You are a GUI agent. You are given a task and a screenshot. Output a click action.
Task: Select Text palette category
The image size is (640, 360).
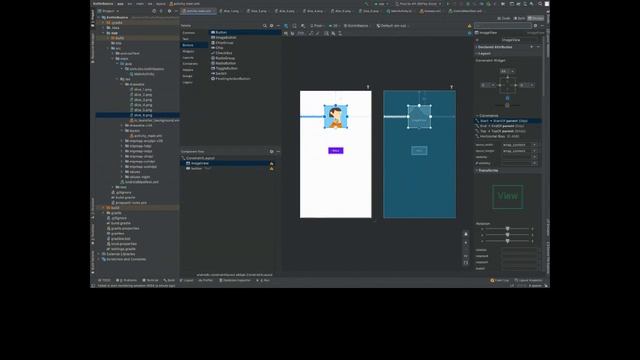click(186, 39)
